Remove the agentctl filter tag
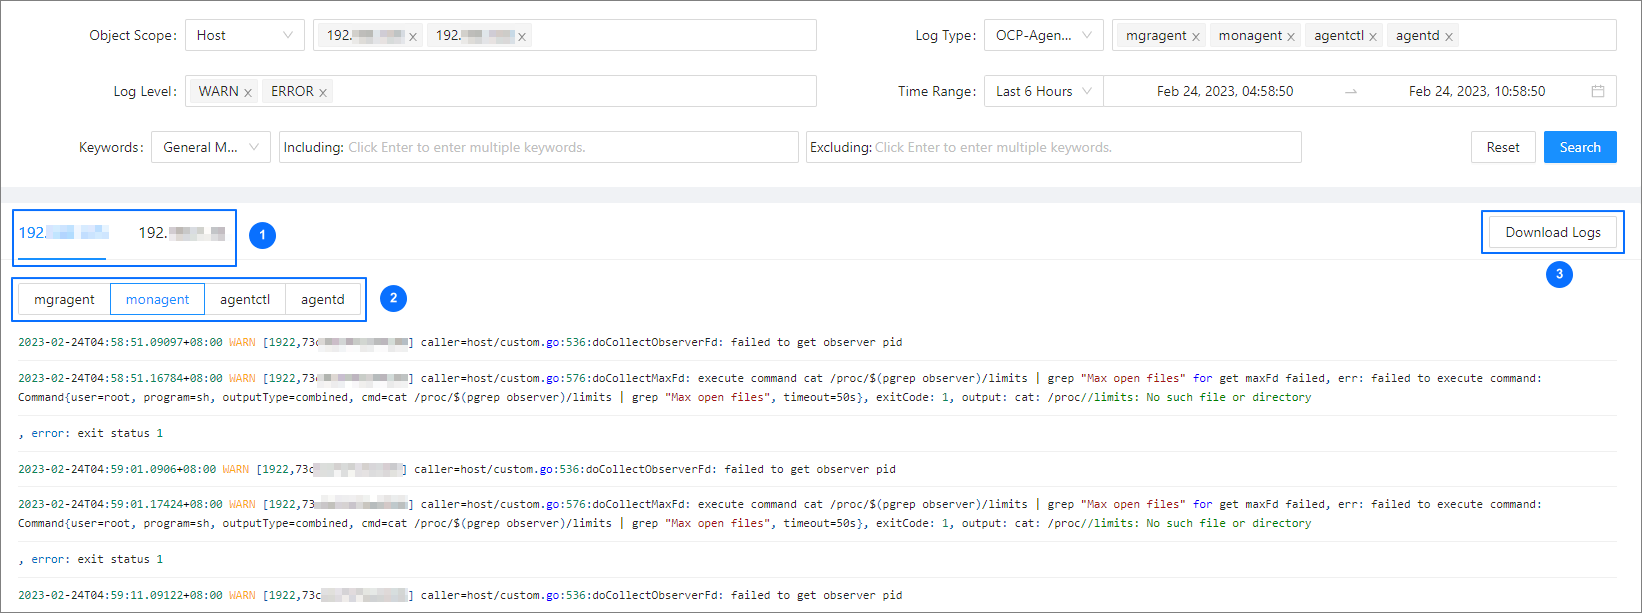The height and width of the screenshot is (613, 1642). click(x=1372, y=37)
